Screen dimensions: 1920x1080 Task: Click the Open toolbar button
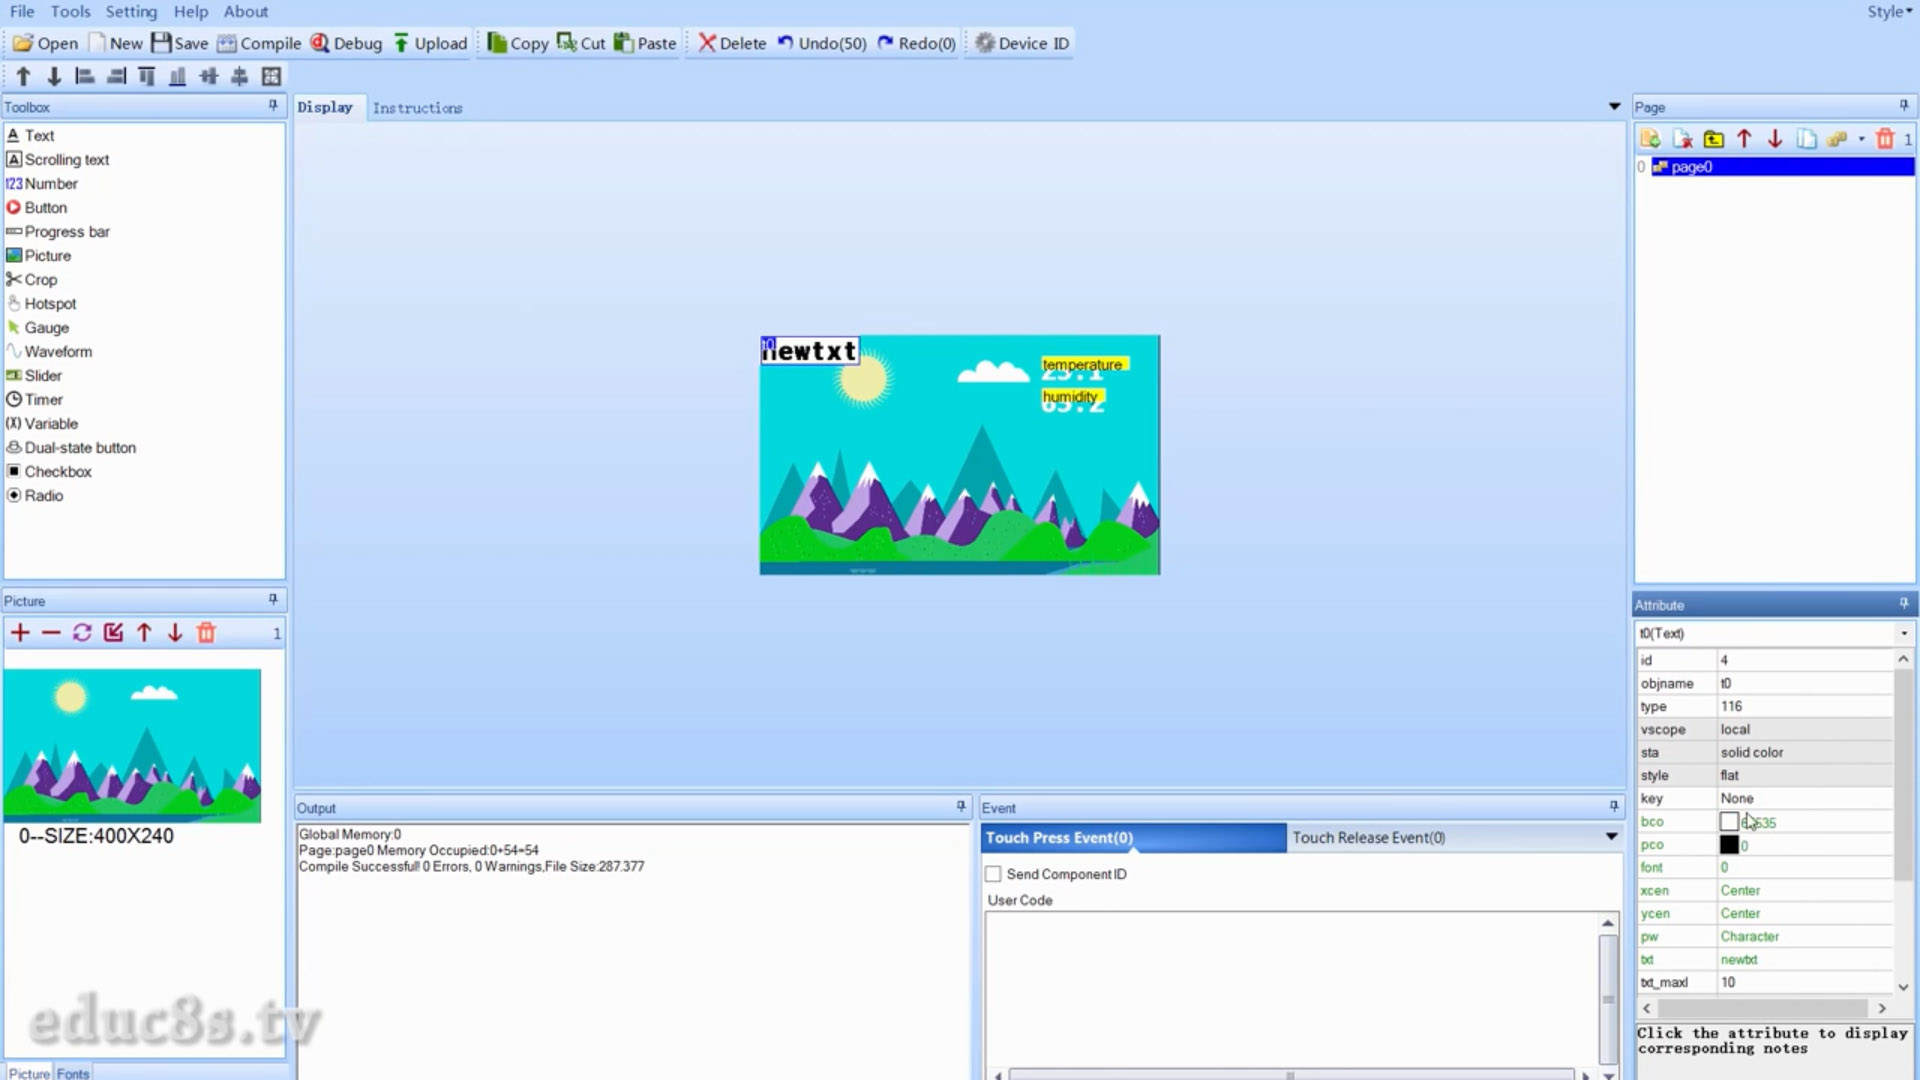tap(45, 43)
